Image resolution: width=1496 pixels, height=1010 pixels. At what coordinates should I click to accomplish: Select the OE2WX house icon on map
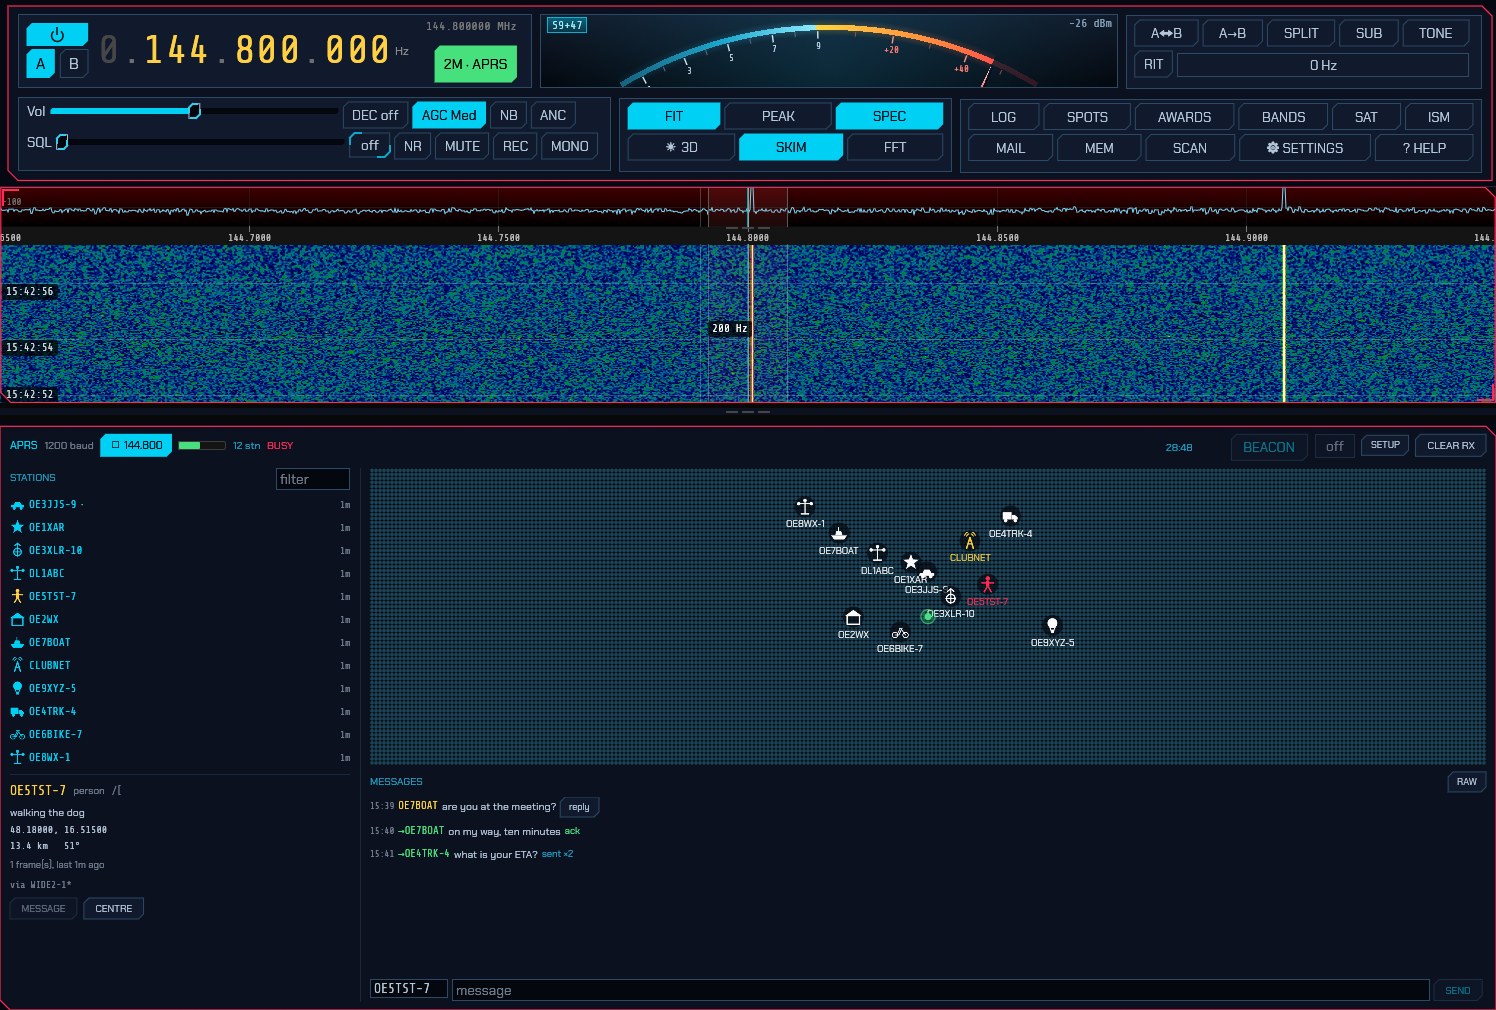(853, 617)
